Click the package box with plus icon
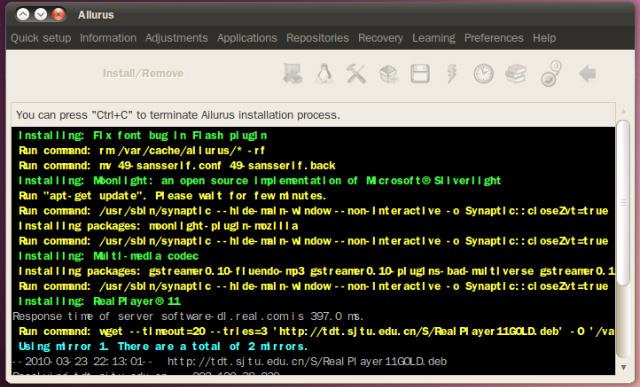640x387 pixels. [388, 74]
